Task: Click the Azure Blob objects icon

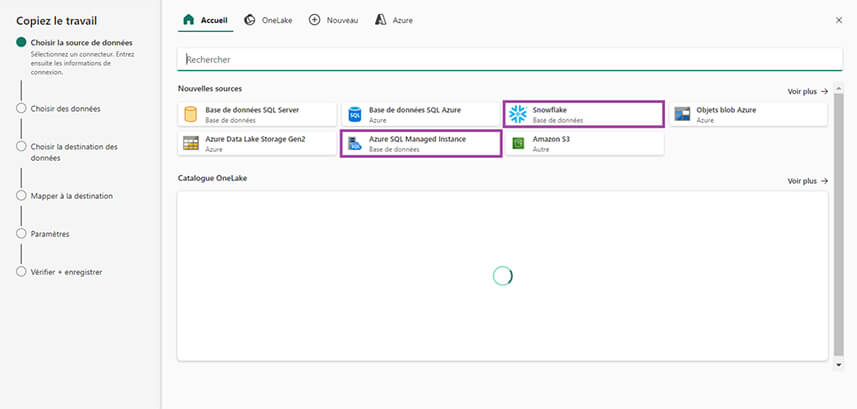Action: point(682,114)
